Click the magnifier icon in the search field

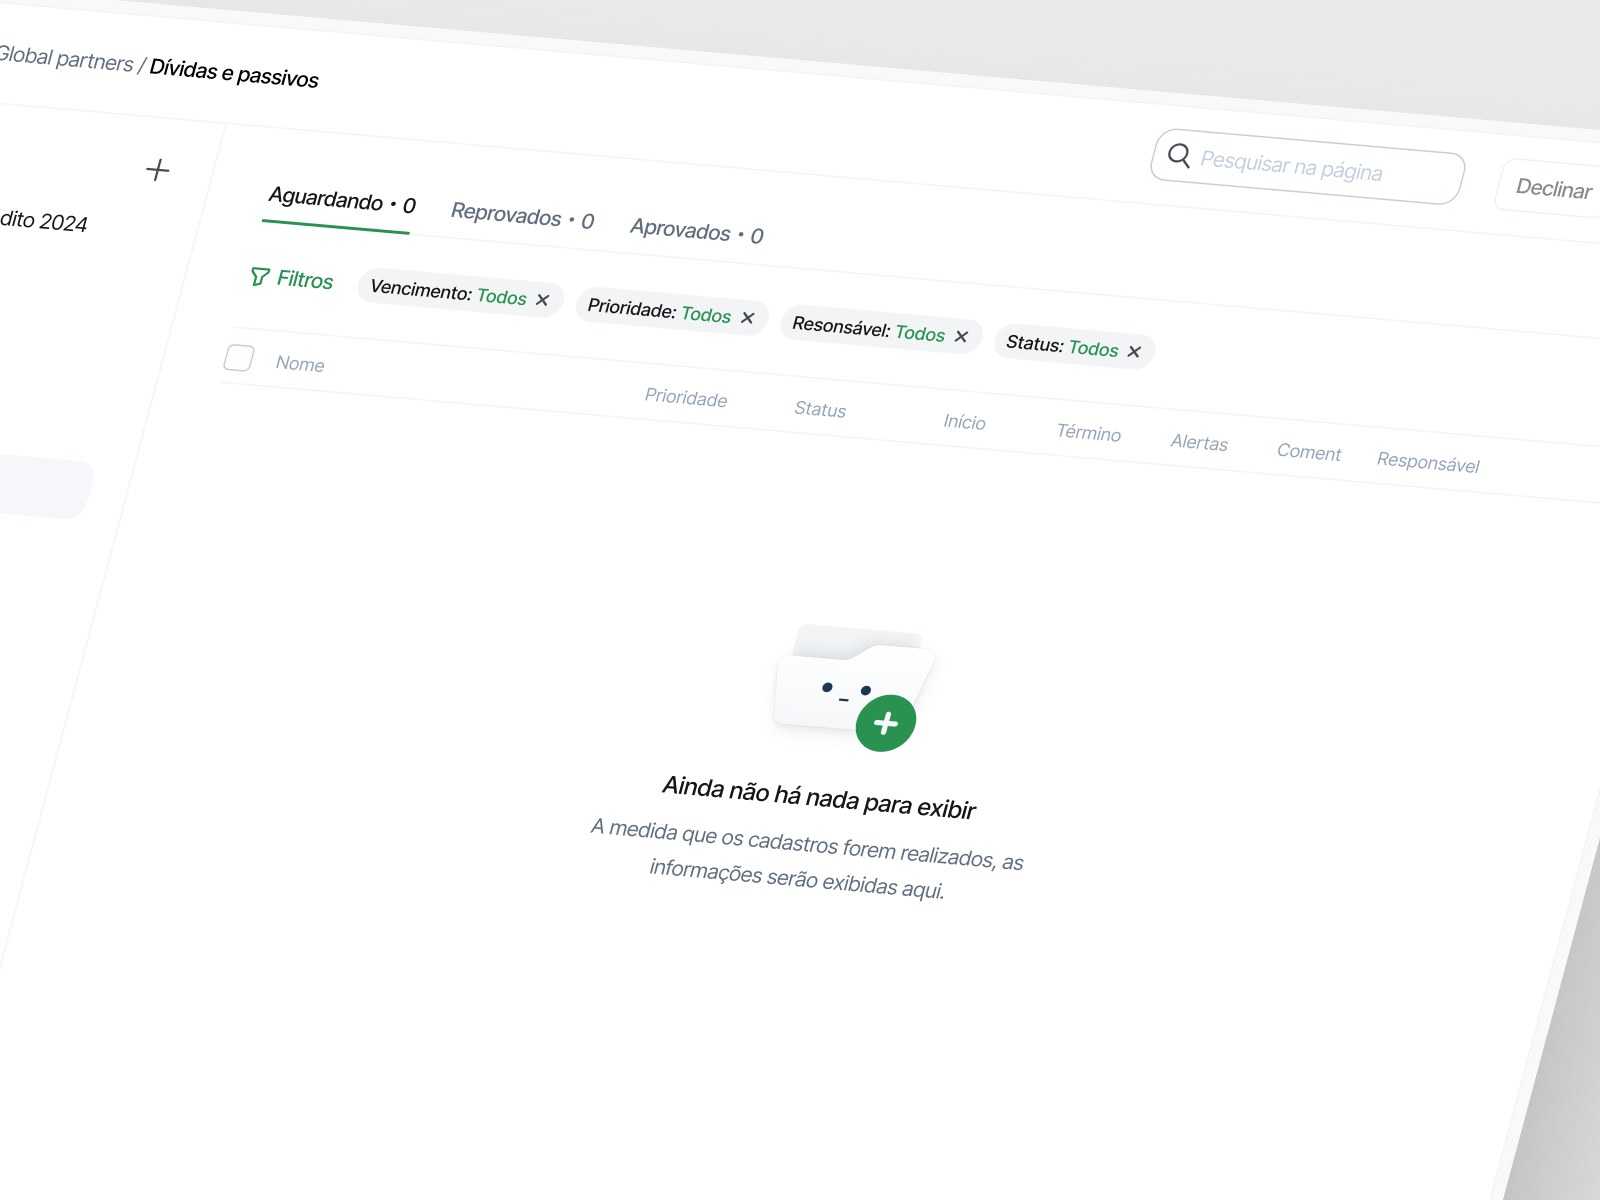tap(1180, 157)
